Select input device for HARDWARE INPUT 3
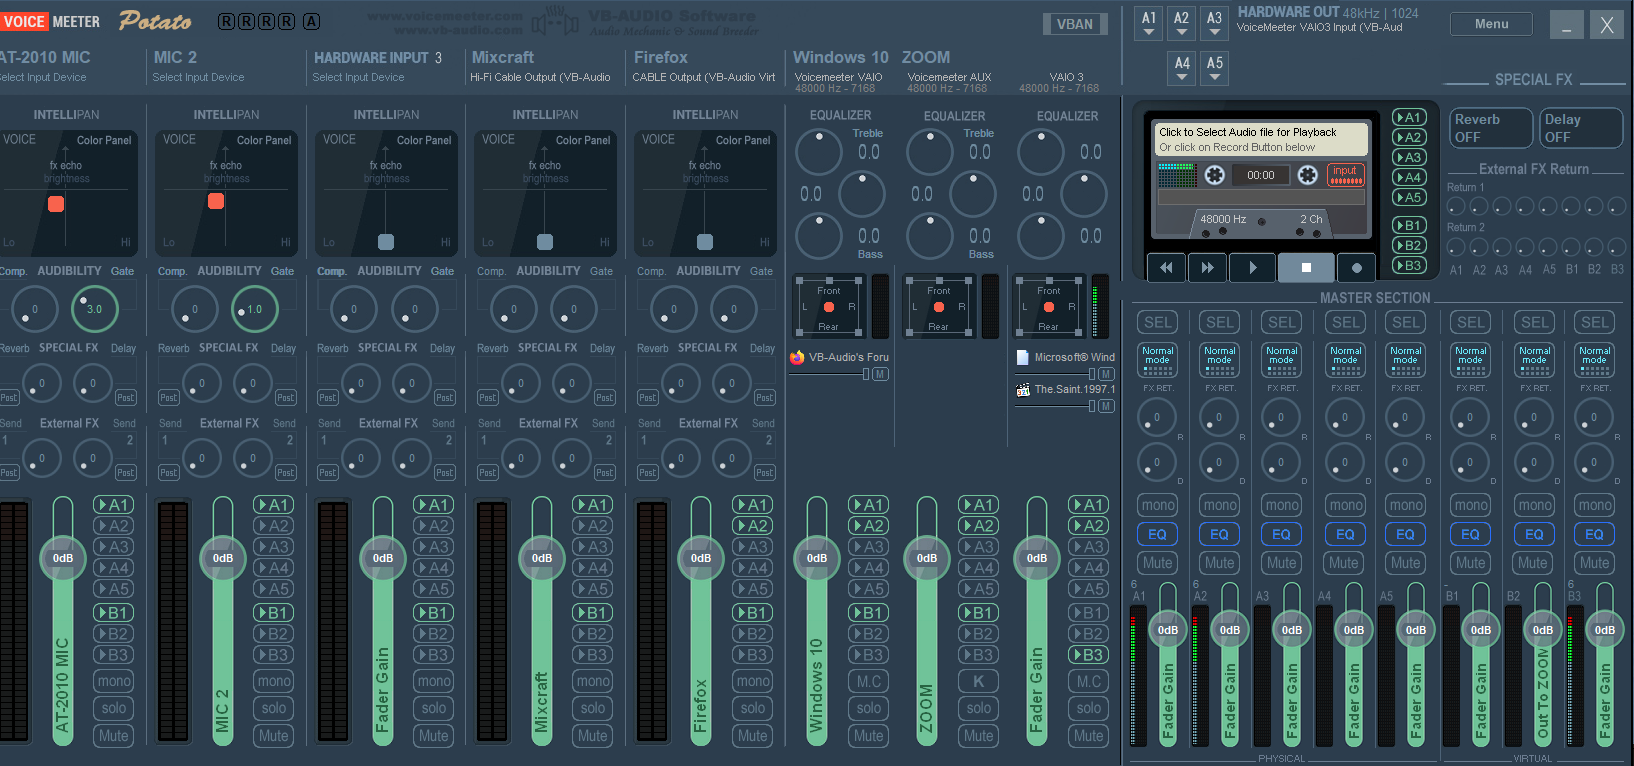 (358, 77)
